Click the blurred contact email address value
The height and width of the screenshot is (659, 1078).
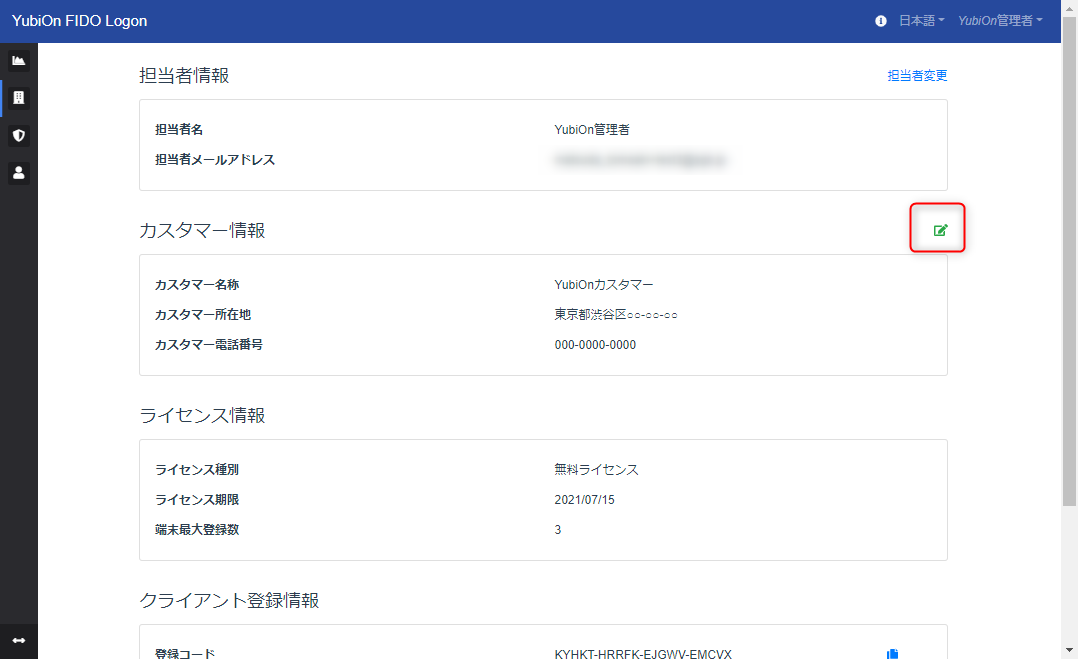point(640,160)
